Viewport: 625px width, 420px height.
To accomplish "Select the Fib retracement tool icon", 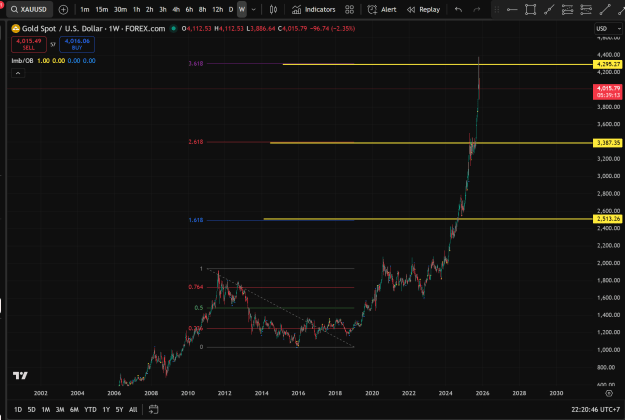I will pyautogui.click(x=567, y=10).
